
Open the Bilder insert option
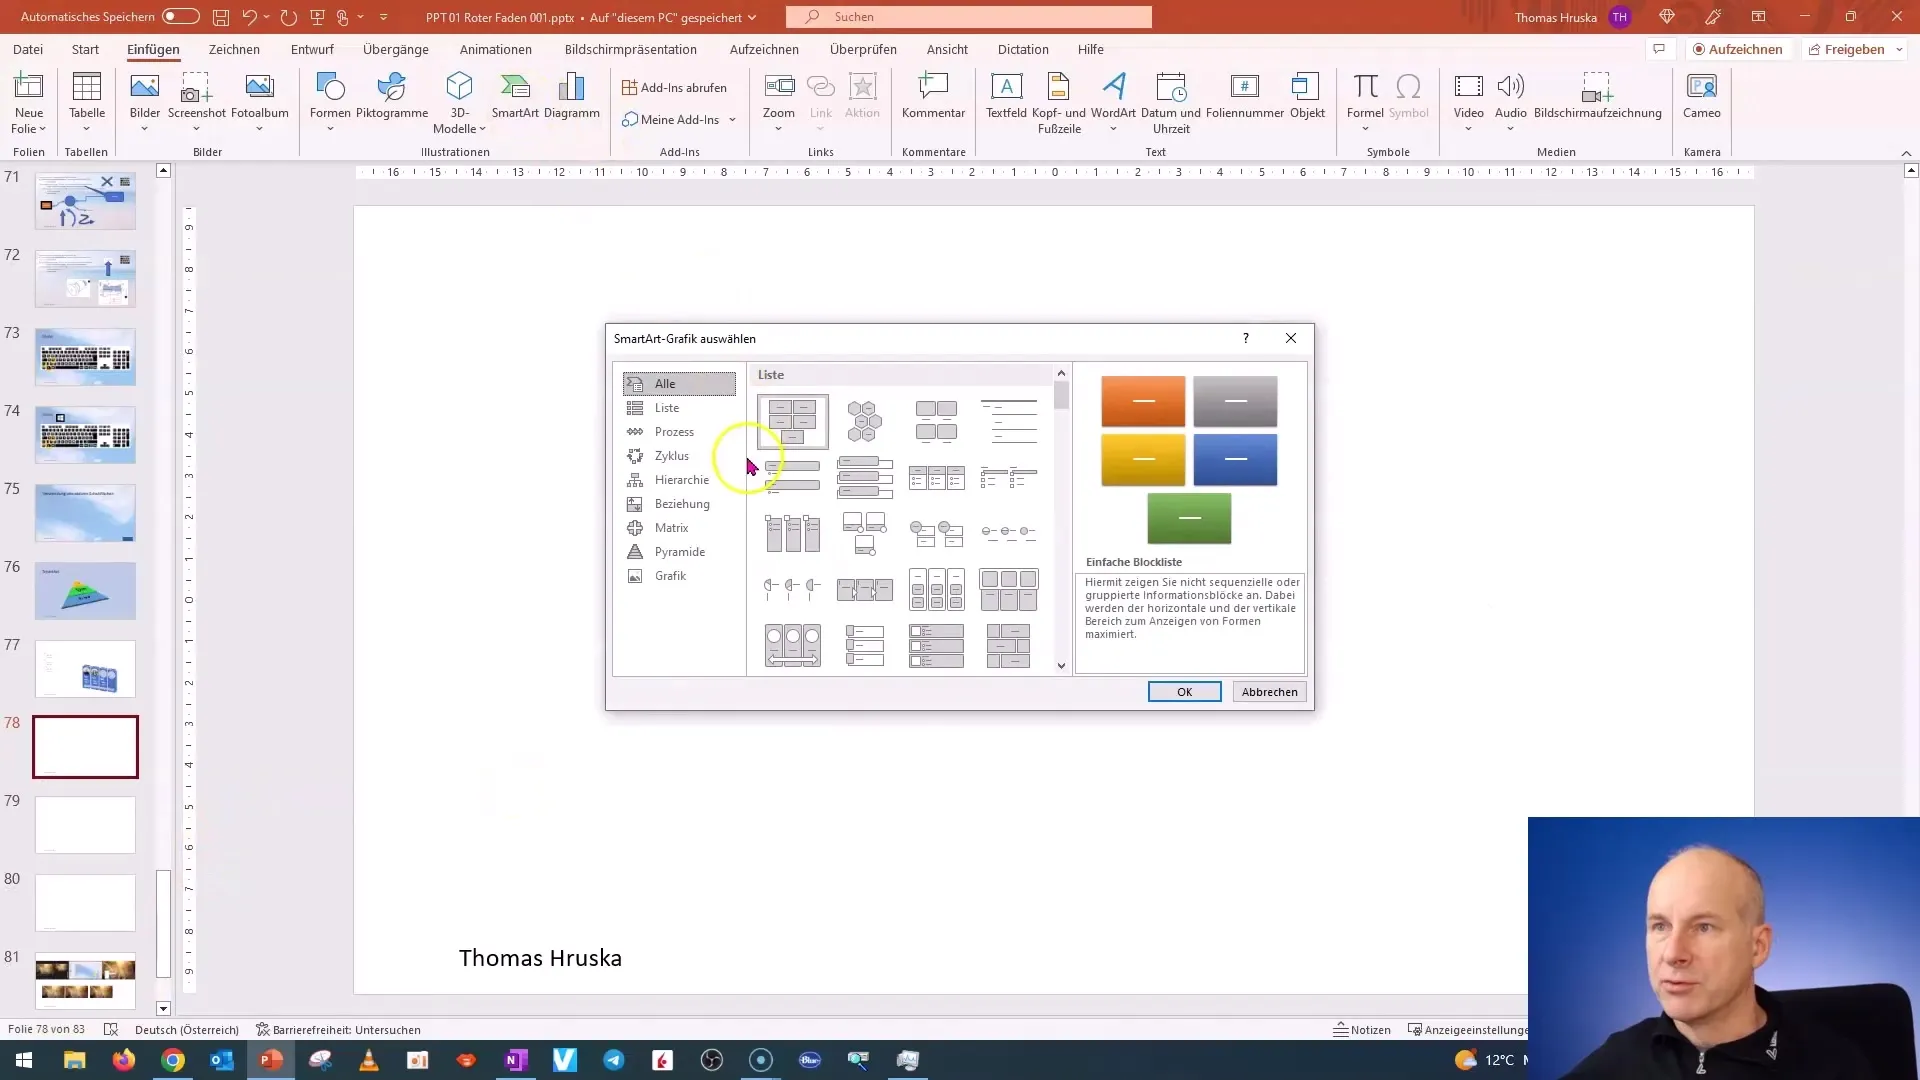145,103
